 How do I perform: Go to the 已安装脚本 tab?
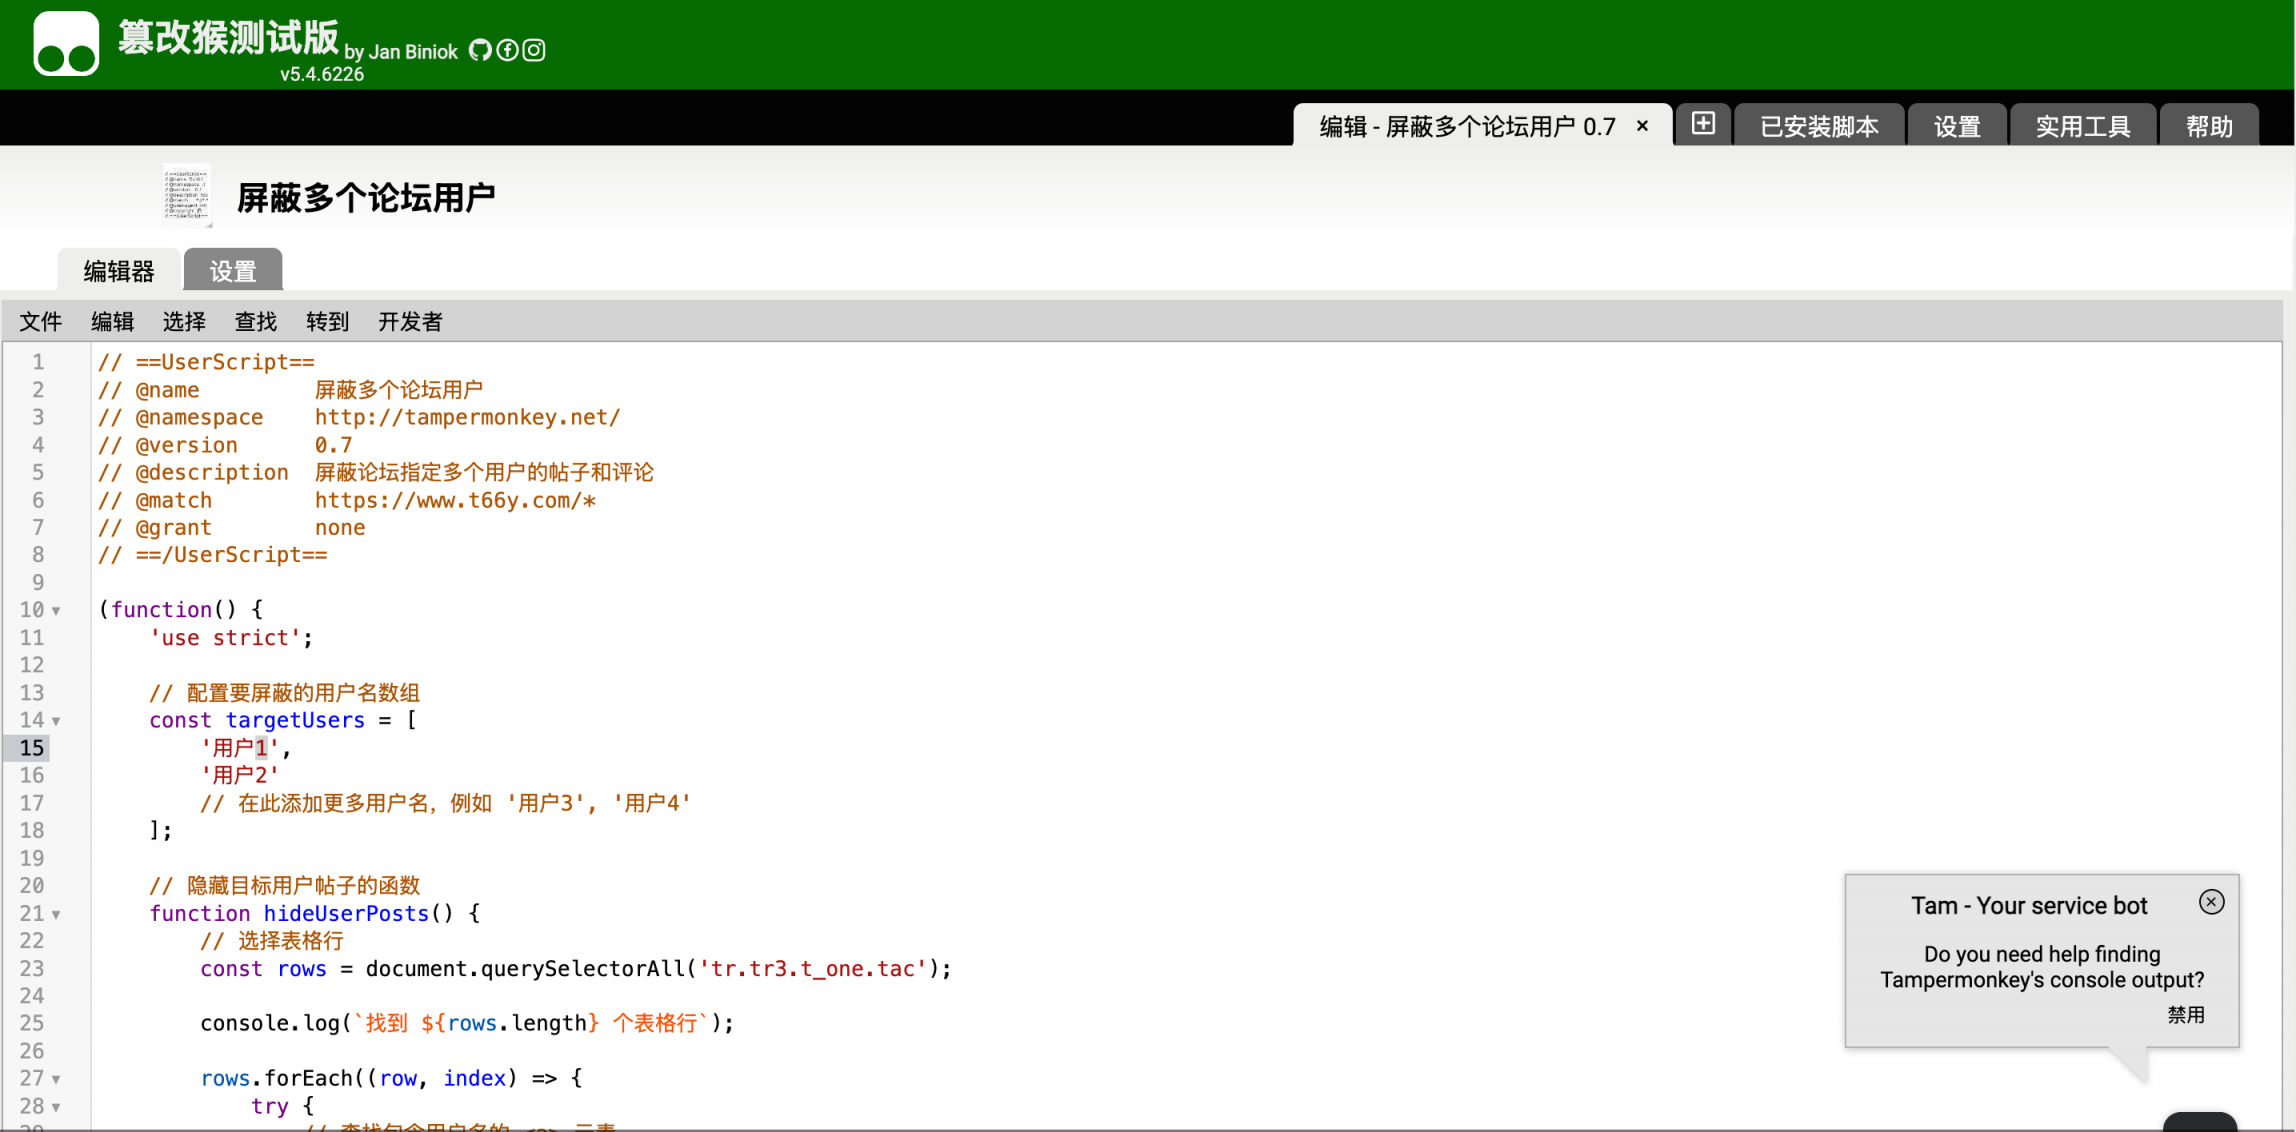(x=1818, y=127)
